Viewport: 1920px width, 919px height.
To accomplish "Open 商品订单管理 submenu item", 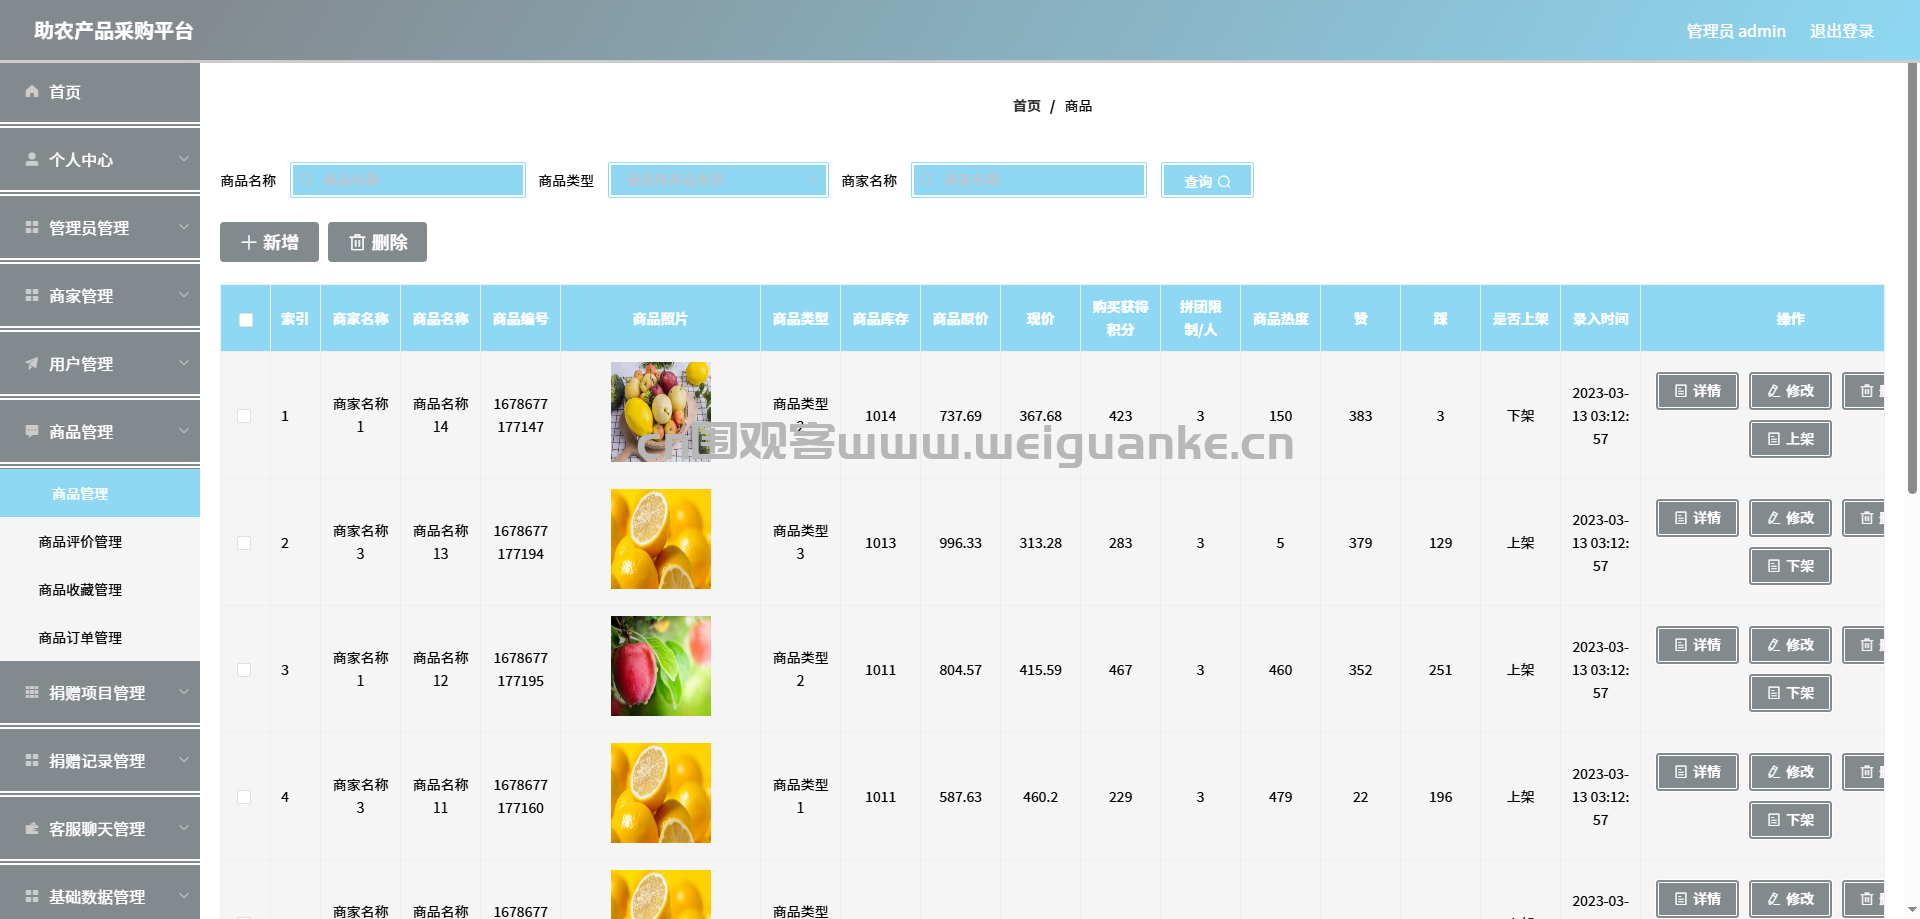I will click(100, 637).
